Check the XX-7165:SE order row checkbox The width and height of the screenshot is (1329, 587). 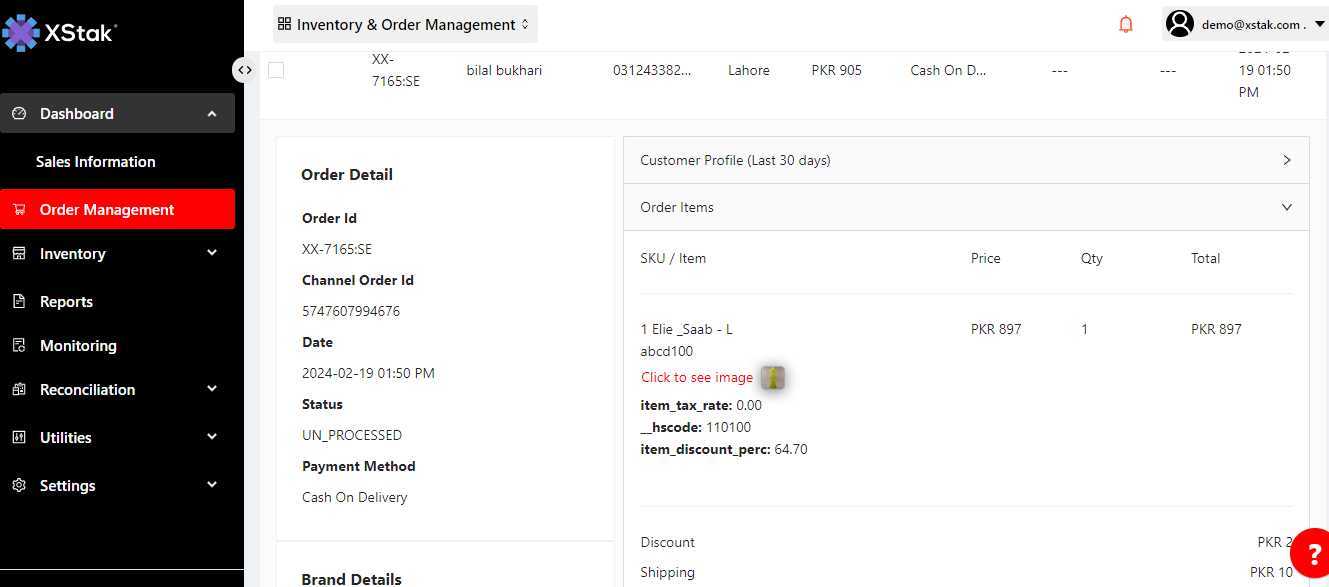[276, 70]
